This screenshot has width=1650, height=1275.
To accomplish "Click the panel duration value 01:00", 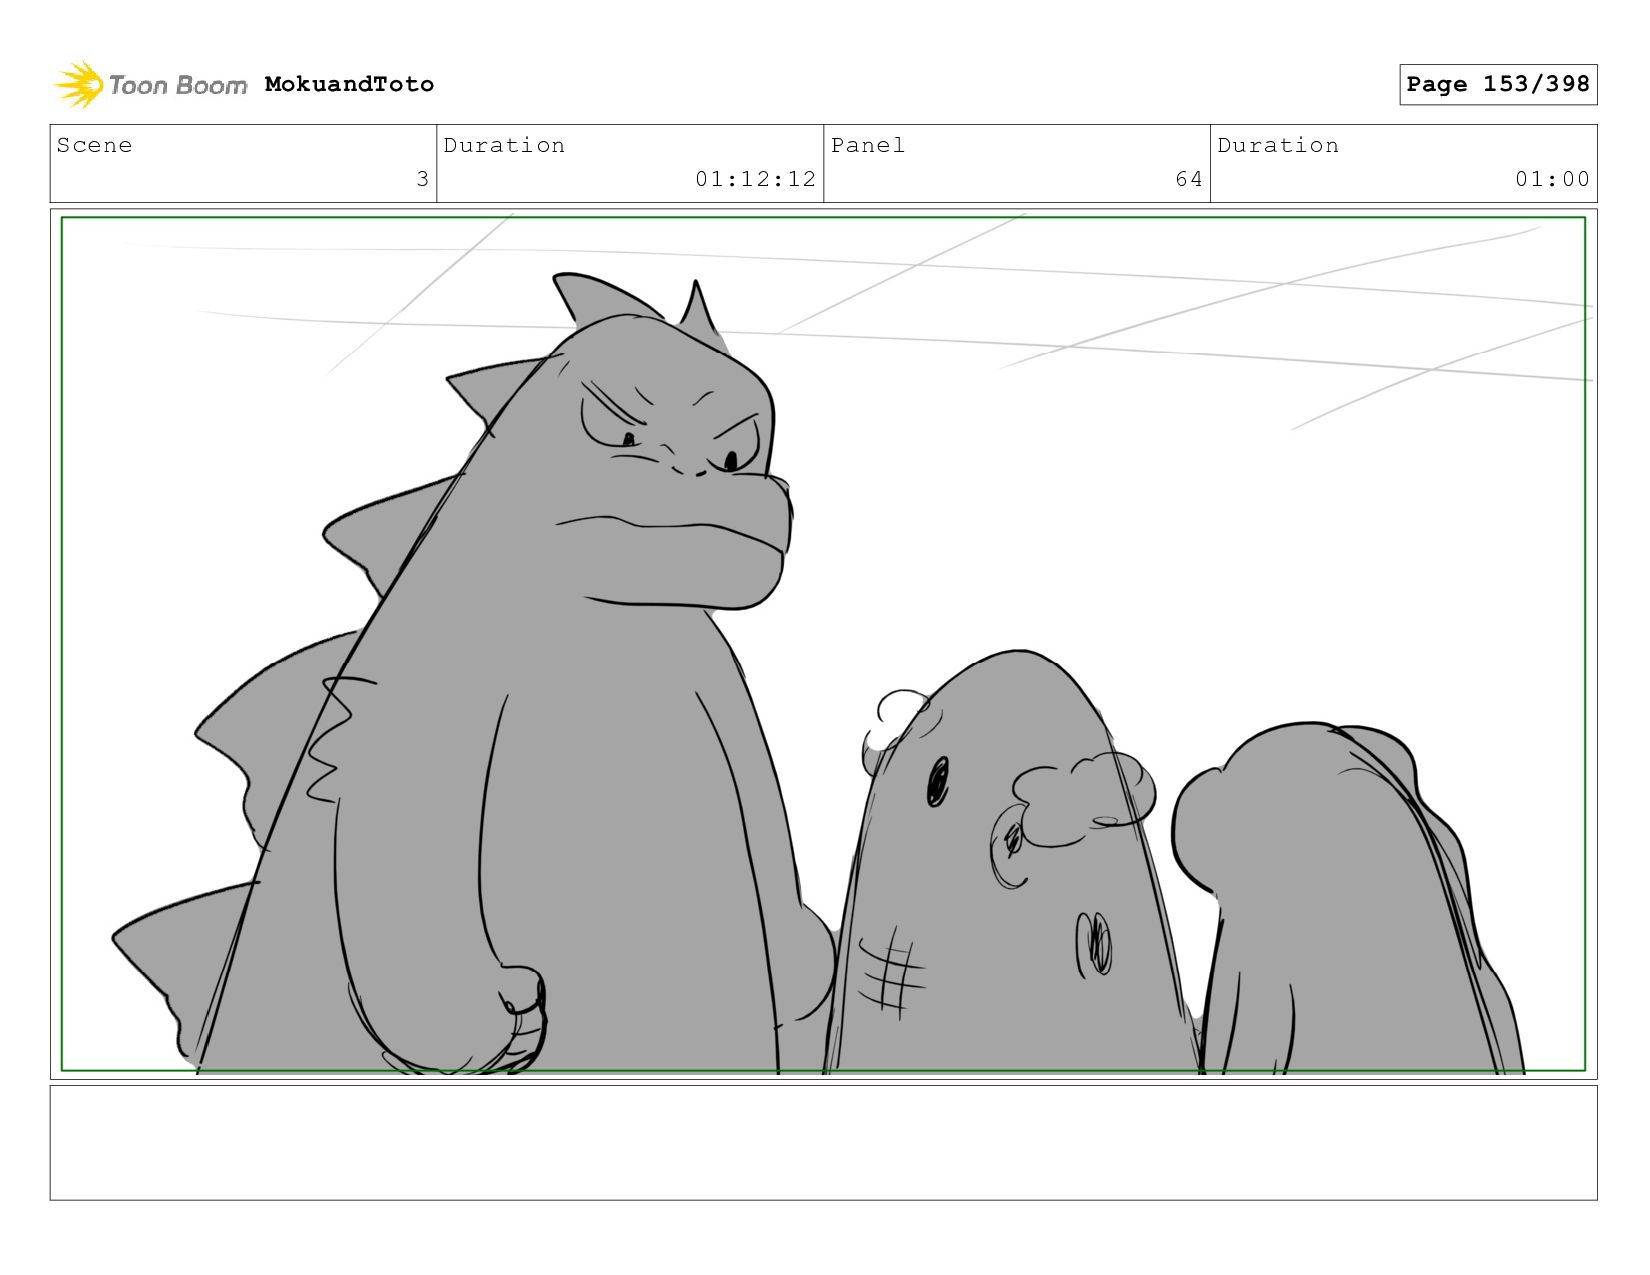I will (1552, 179).
